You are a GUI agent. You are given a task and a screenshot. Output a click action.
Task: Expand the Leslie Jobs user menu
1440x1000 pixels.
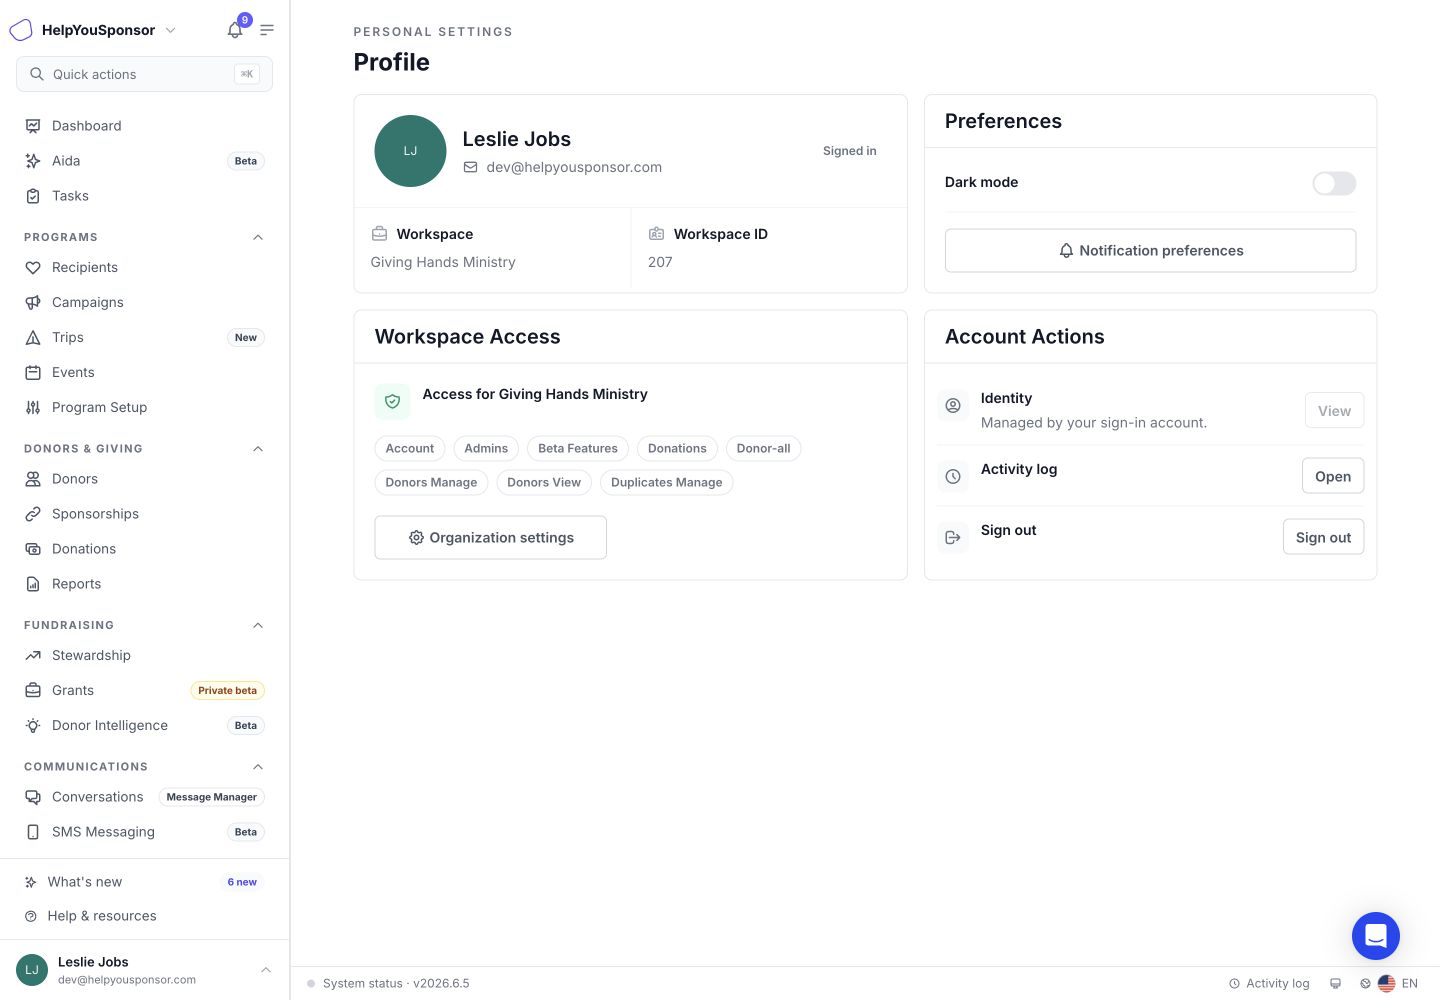tap(266, 970)
